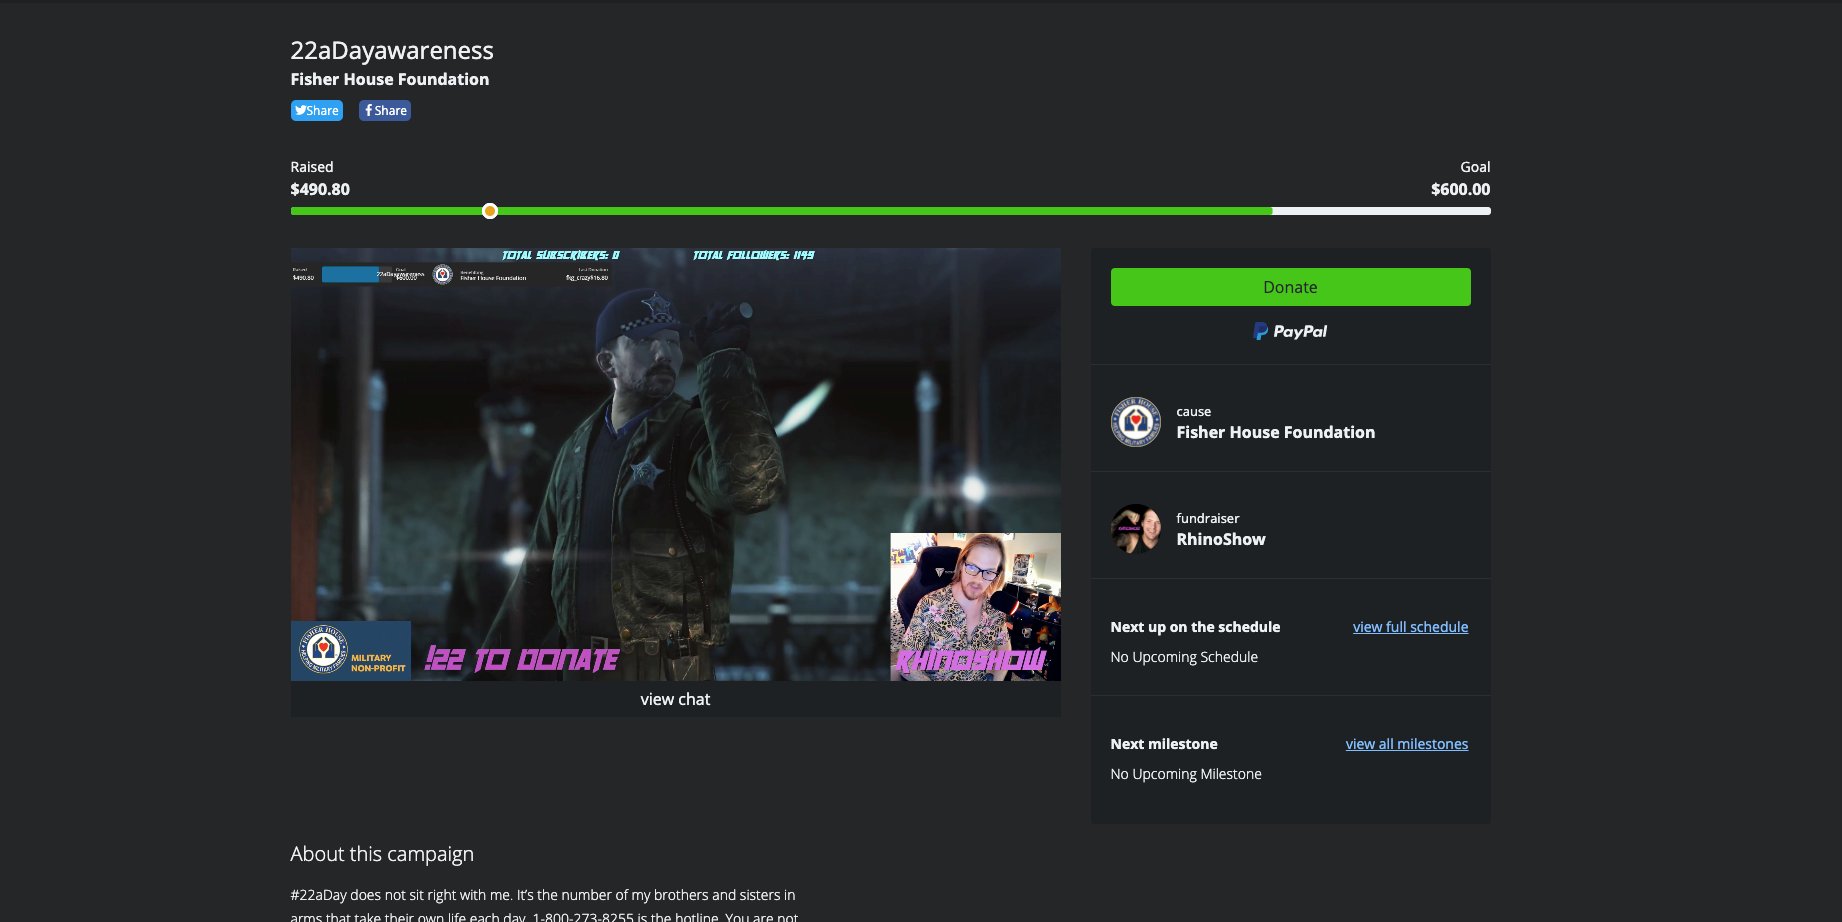Click the RhinoShow fundraiser name

pyautogui.click(x=1220, y=540)
